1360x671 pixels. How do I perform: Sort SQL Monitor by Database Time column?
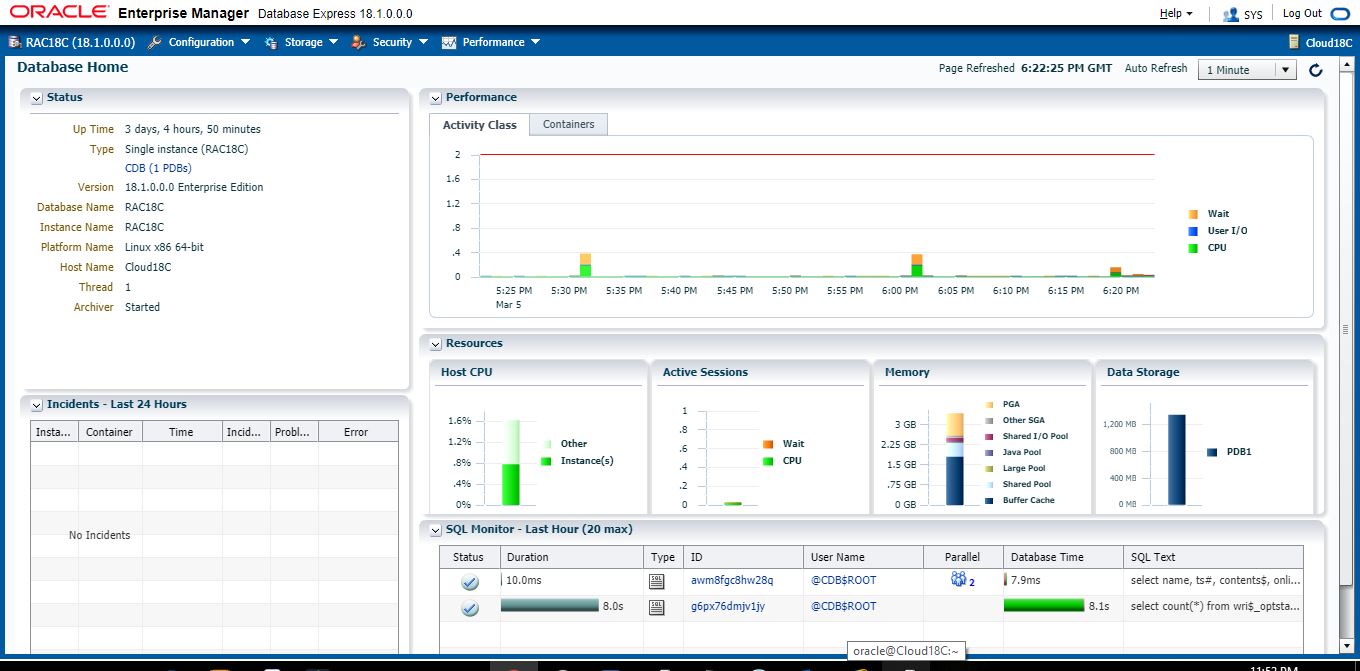click(1063, 557)
